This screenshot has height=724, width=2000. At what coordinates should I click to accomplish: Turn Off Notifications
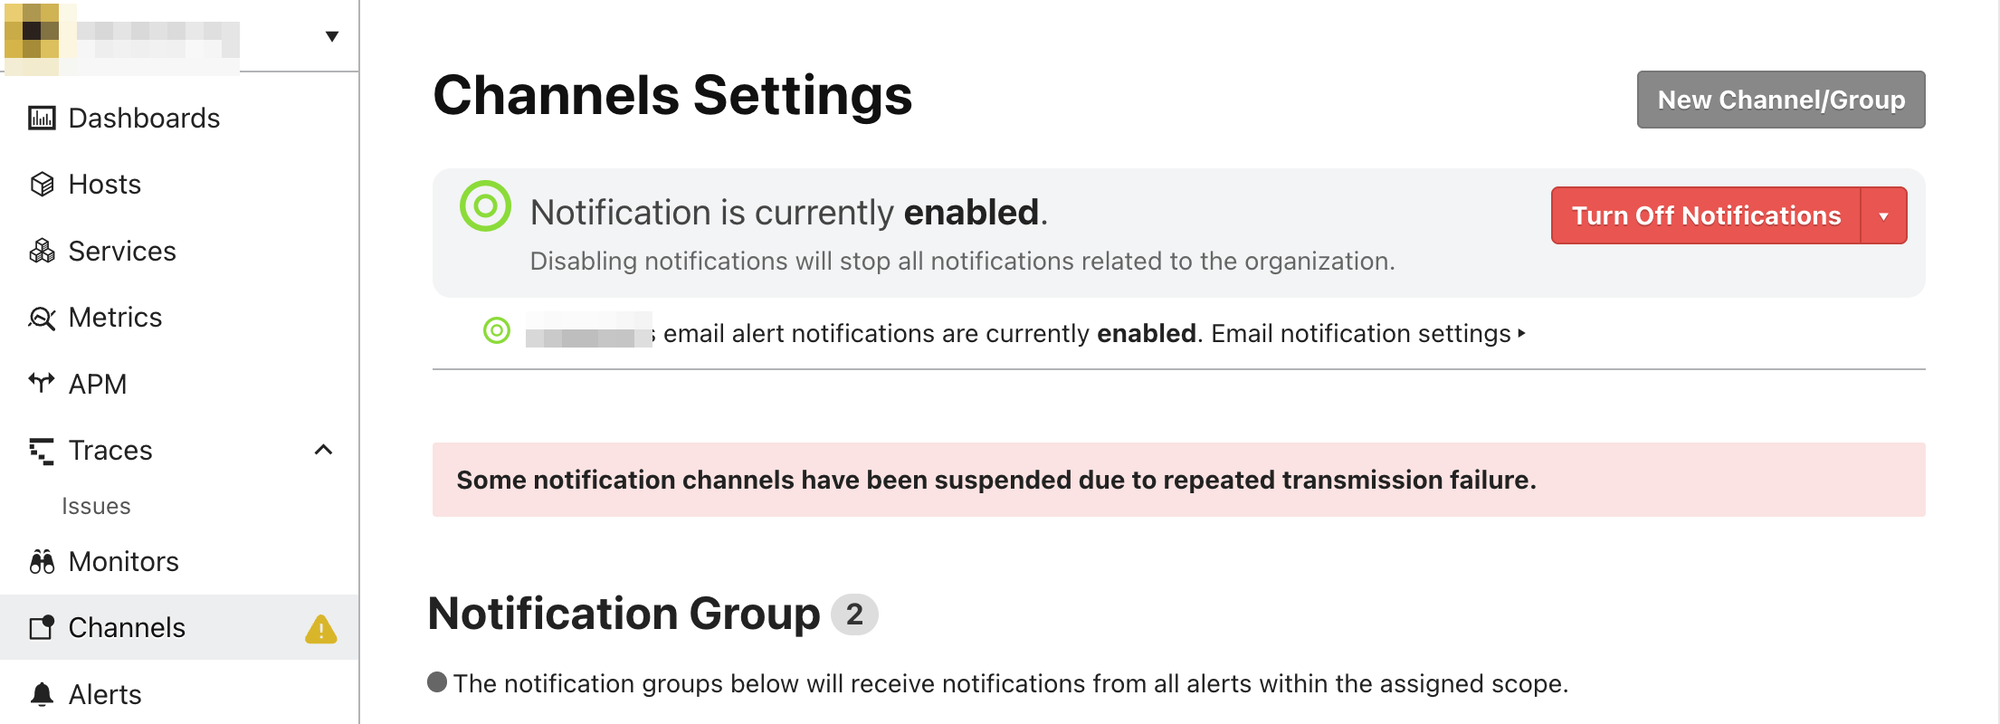click(x=1706, y=215)
